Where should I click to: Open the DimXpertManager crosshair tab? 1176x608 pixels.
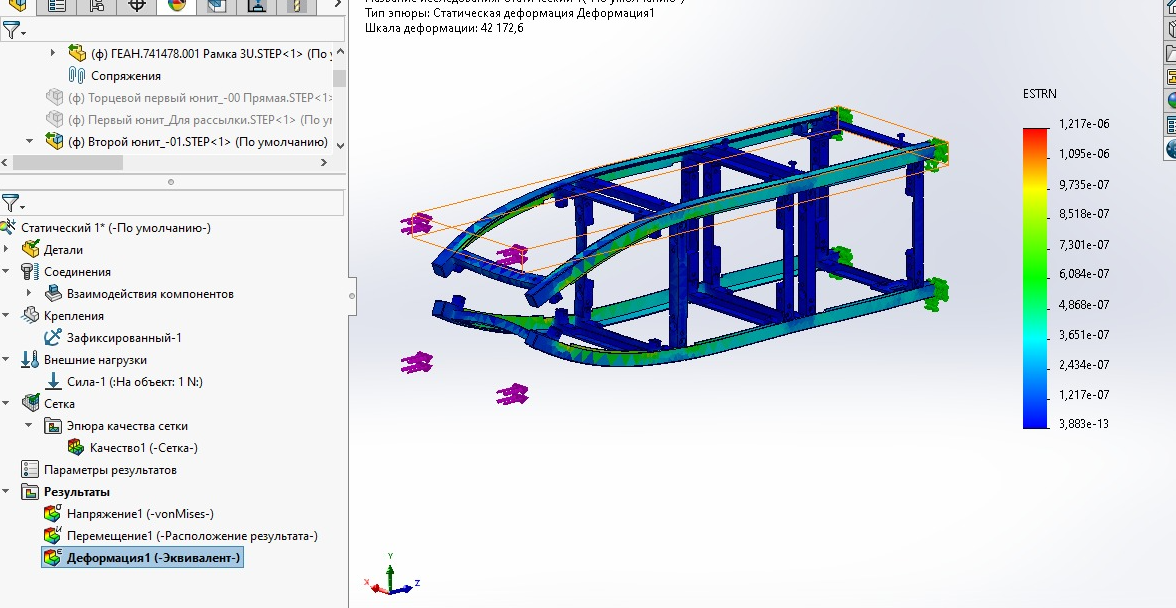click(136, 6)
